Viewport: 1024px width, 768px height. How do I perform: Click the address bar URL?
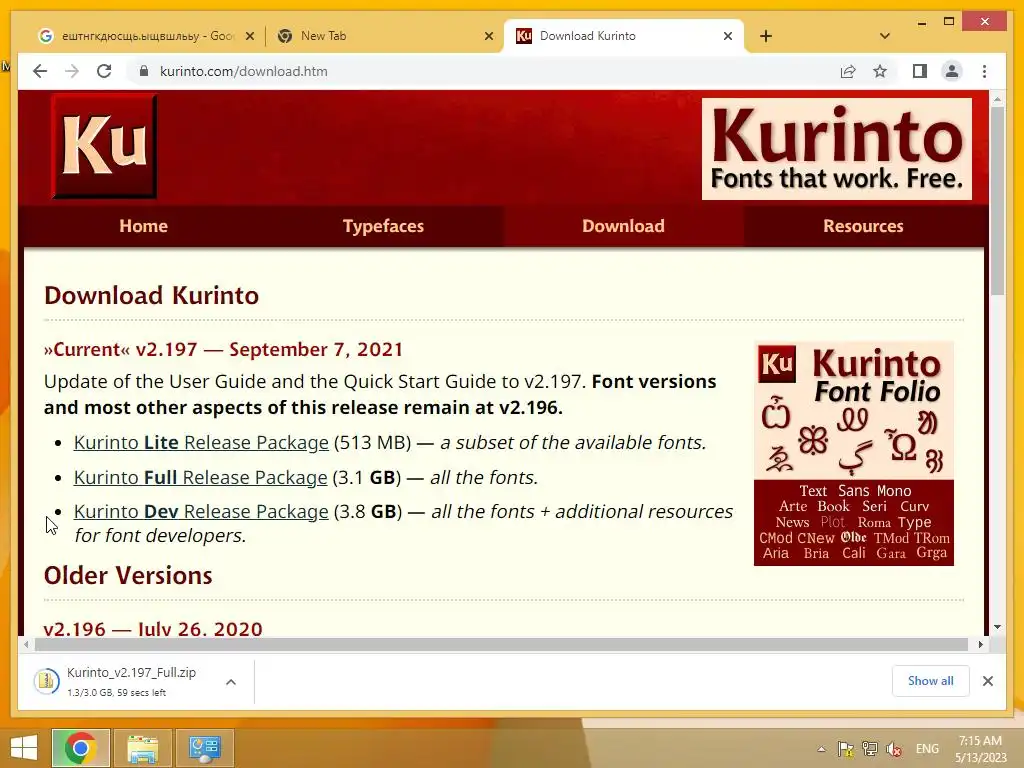point(244,71)
